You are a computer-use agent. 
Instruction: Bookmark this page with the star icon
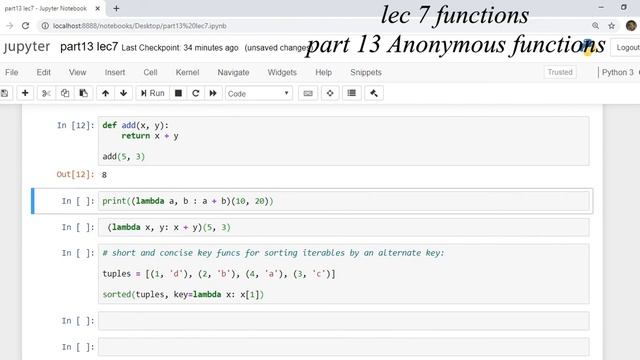coord(611,26)
